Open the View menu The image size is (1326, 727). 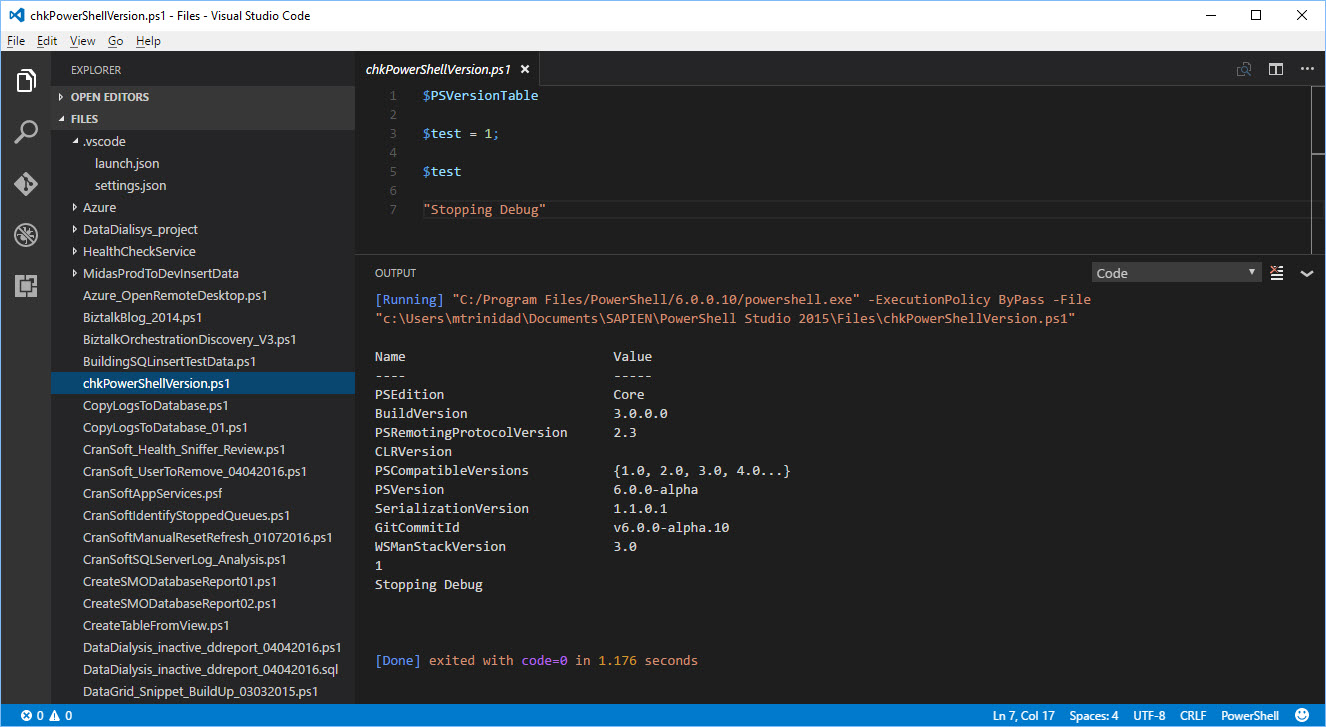click(83, 41)
